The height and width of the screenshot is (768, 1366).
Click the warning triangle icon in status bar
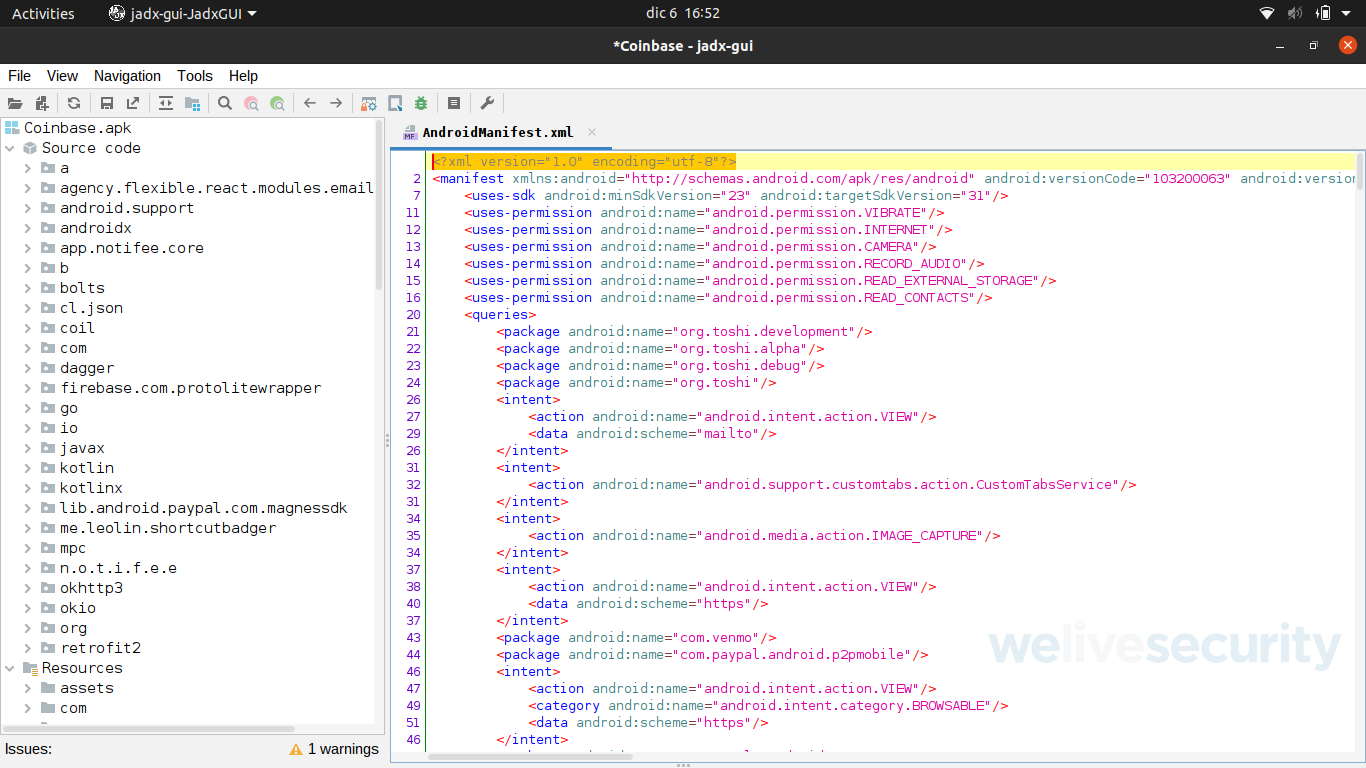(296, 749)
